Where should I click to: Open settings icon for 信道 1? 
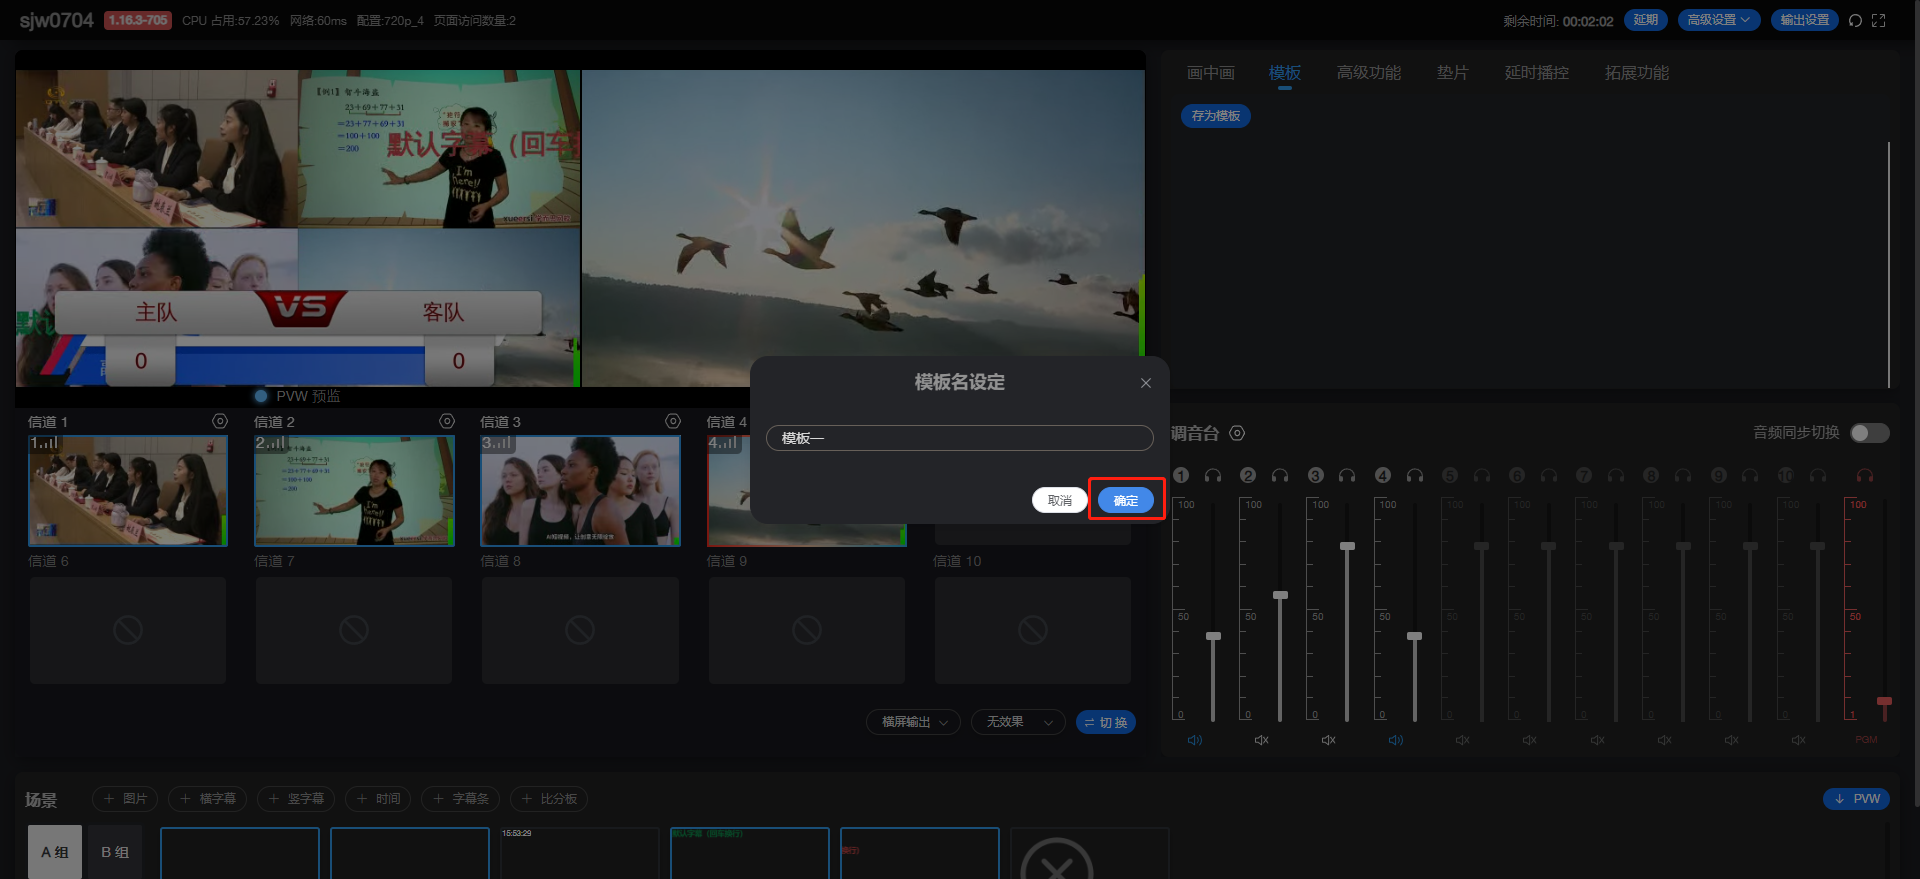coord(220,422)
